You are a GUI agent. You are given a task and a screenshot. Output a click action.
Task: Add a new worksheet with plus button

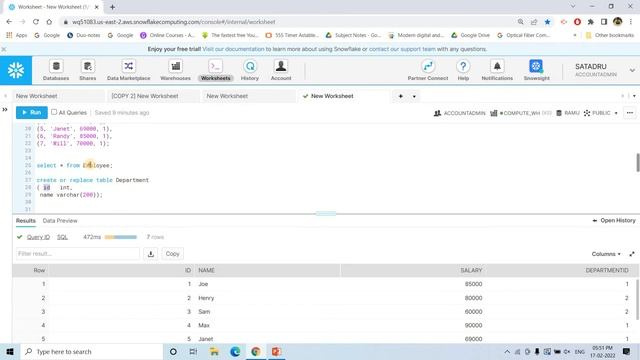400,96
